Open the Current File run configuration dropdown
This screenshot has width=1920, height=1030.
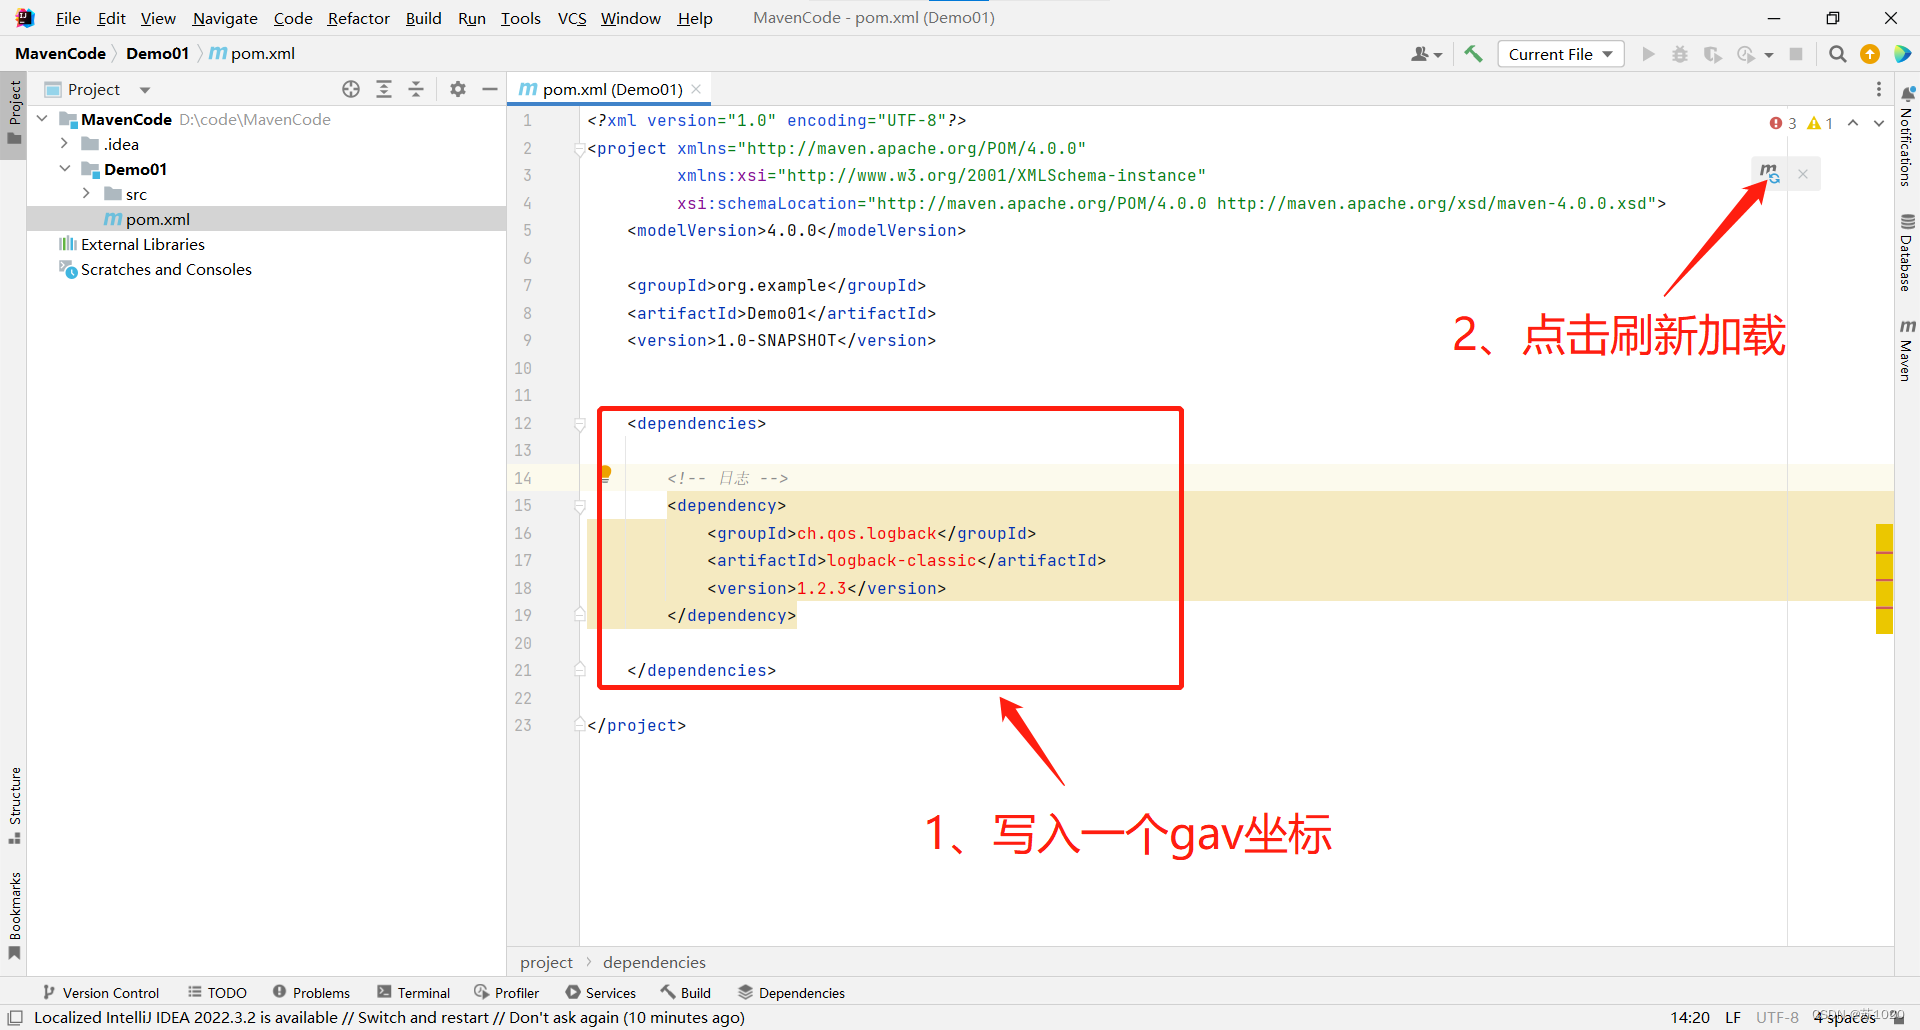[x=1560, y=54]
